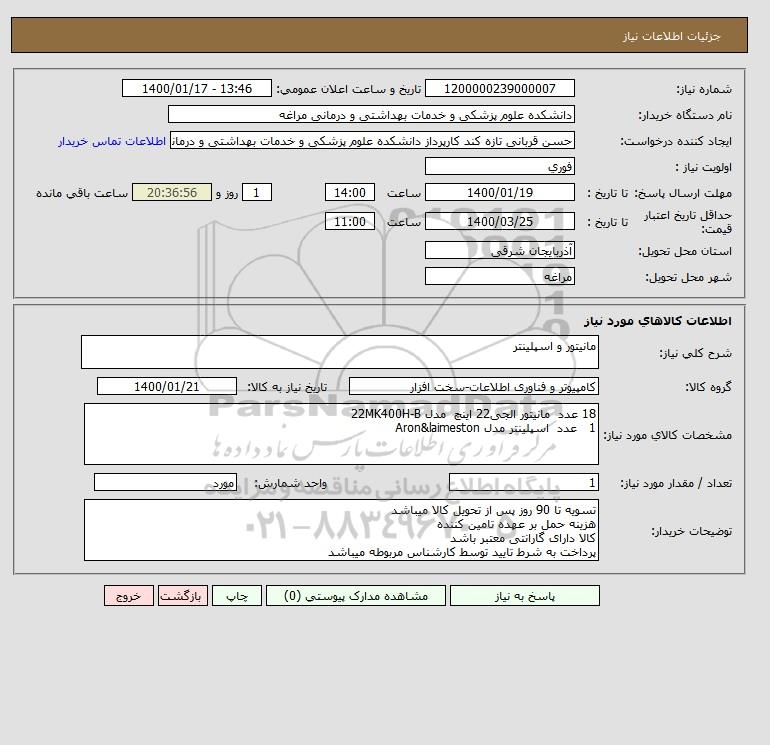The height and width of the screenshot is (745, 770).
Task: Click request creator field 'حسن قربانی'
Action: click(x=372, y=140)
